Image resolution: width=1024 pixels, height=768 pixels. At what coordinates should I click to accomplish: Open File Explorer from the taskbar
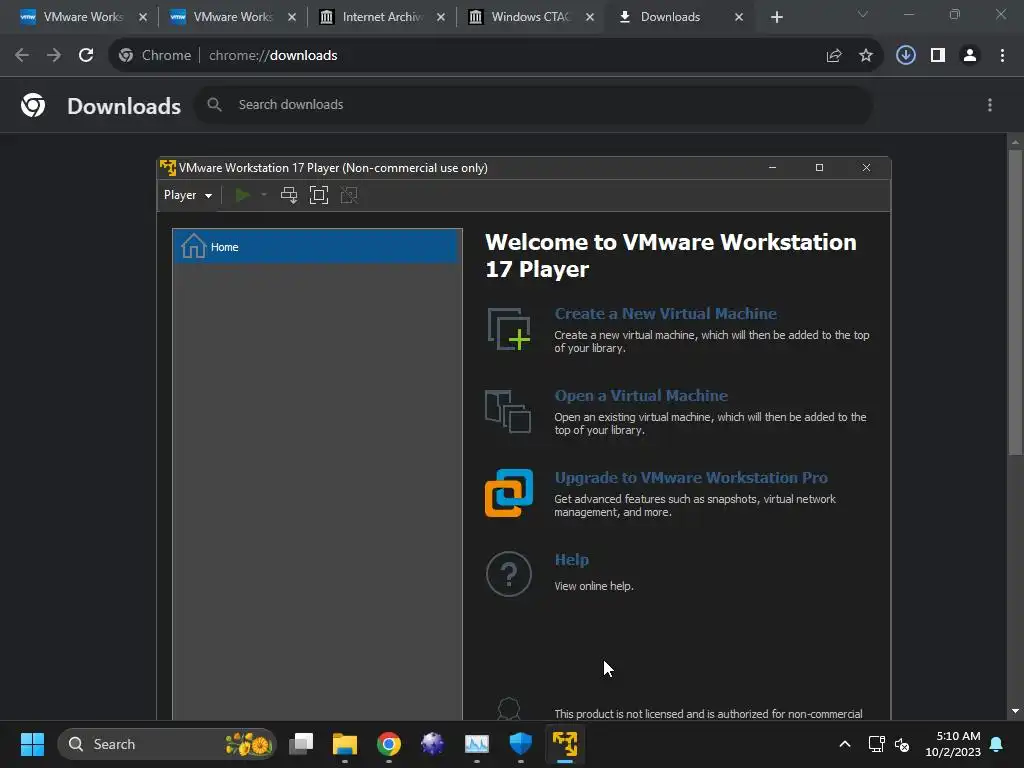345,744
